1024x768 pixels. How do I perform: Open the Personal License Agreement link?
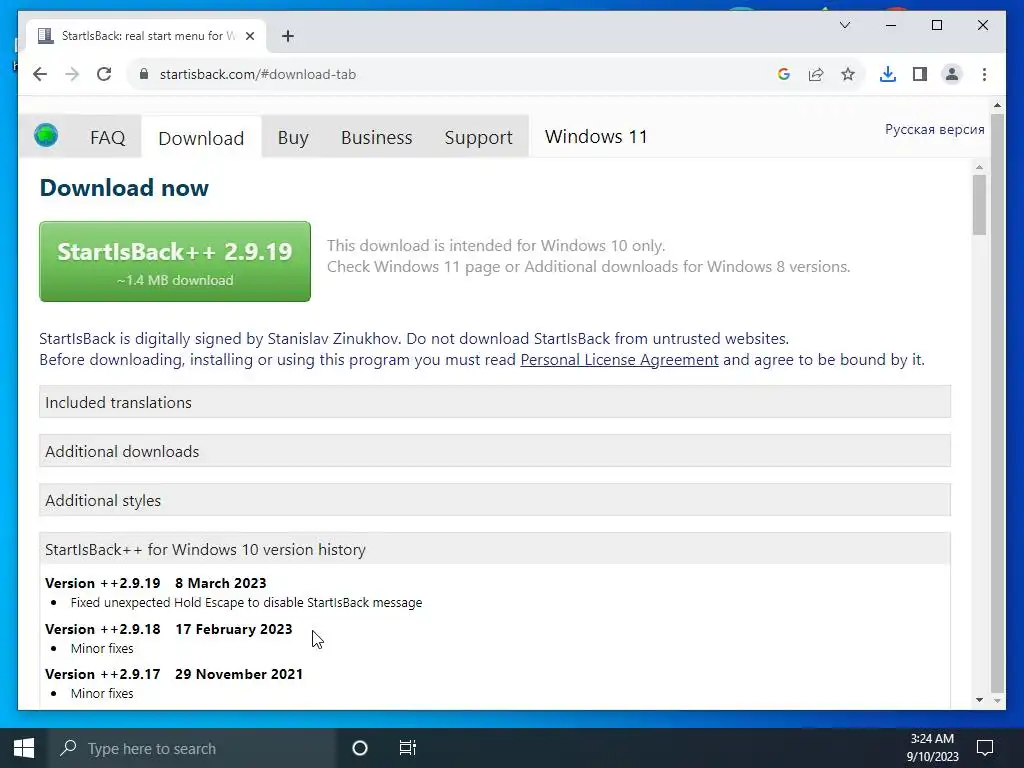pyautogui.click(x=619, y=360)
